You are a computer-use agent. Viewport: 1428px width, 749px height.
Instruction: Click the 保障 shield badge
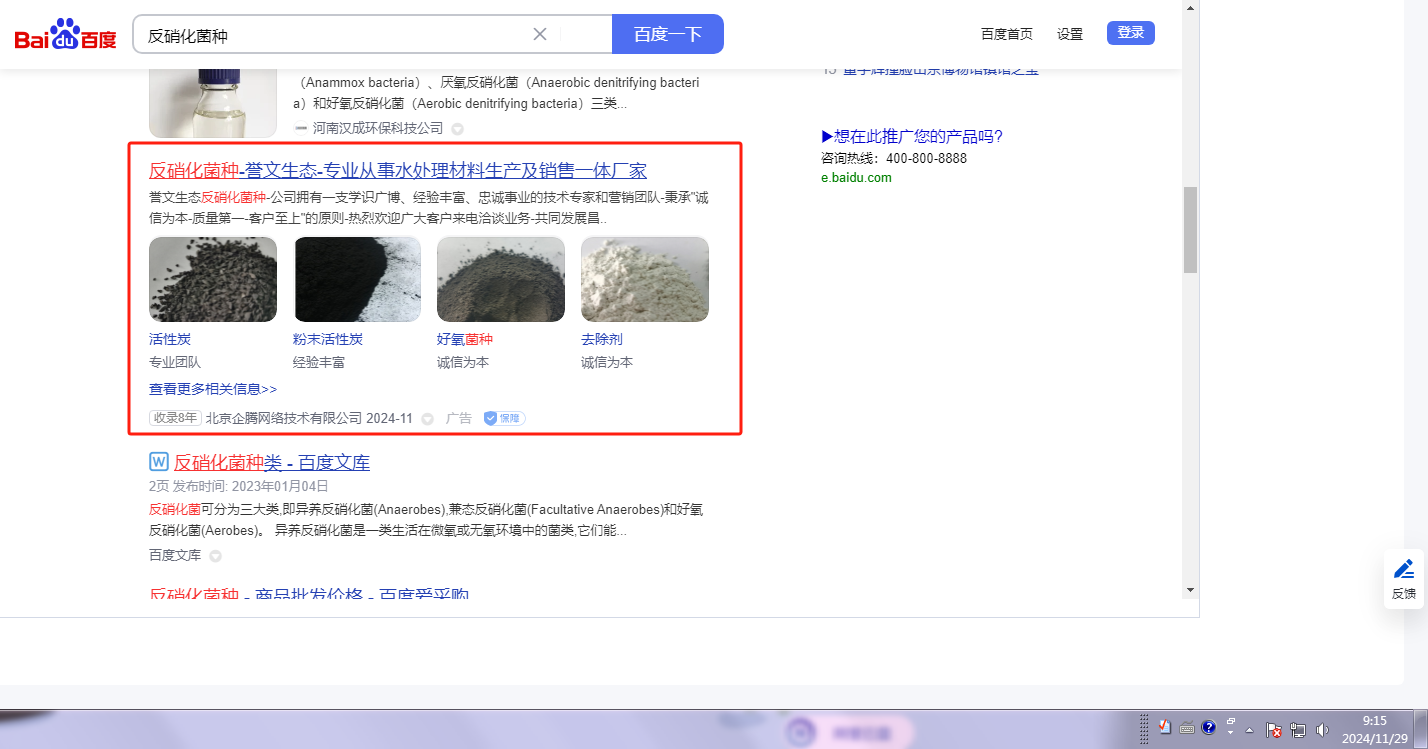coord(504,418)
